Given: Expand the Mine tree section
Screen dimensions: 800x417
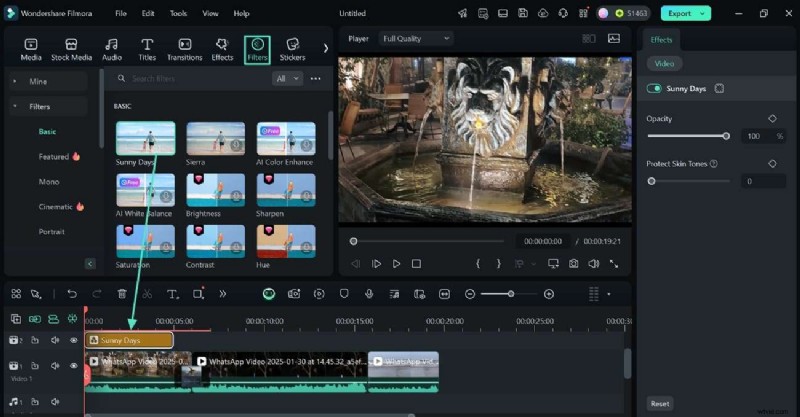Looking at the screenshot, I should pos(15,81).
